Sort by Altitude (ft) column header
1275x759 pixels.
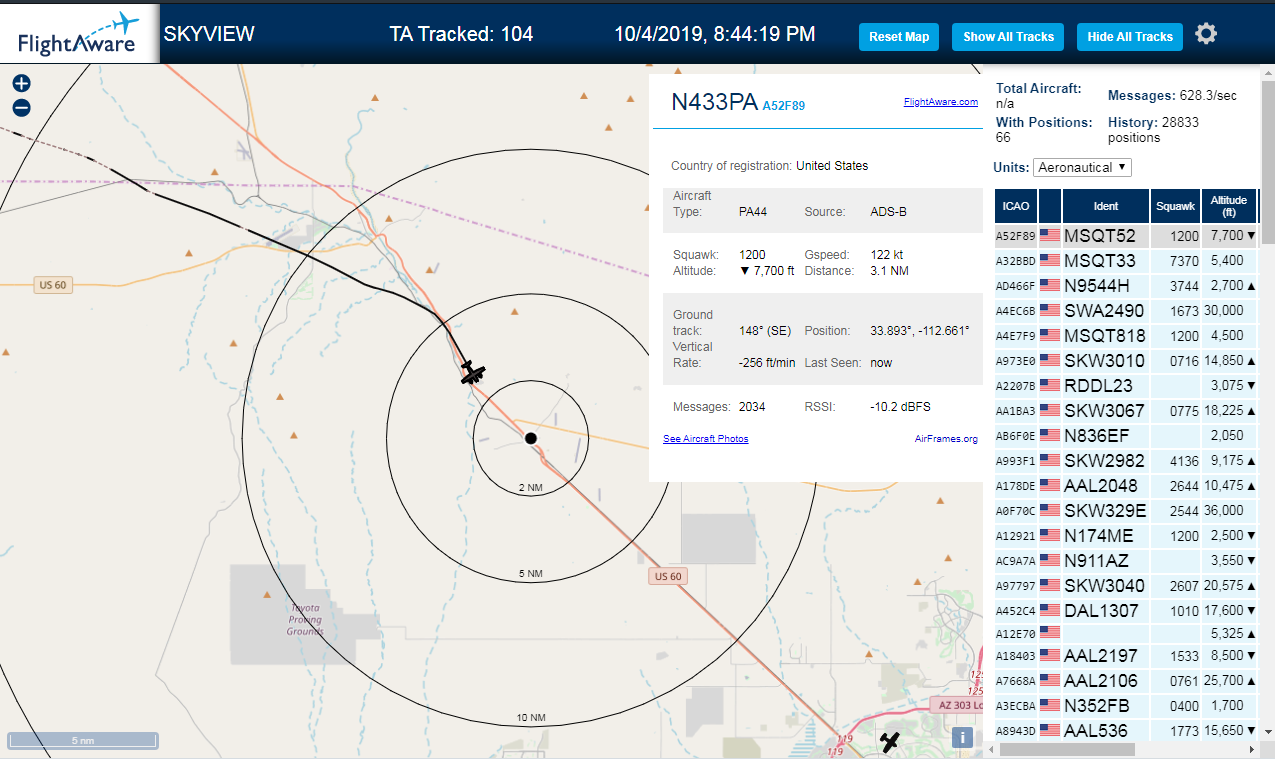coord(1229,206)
